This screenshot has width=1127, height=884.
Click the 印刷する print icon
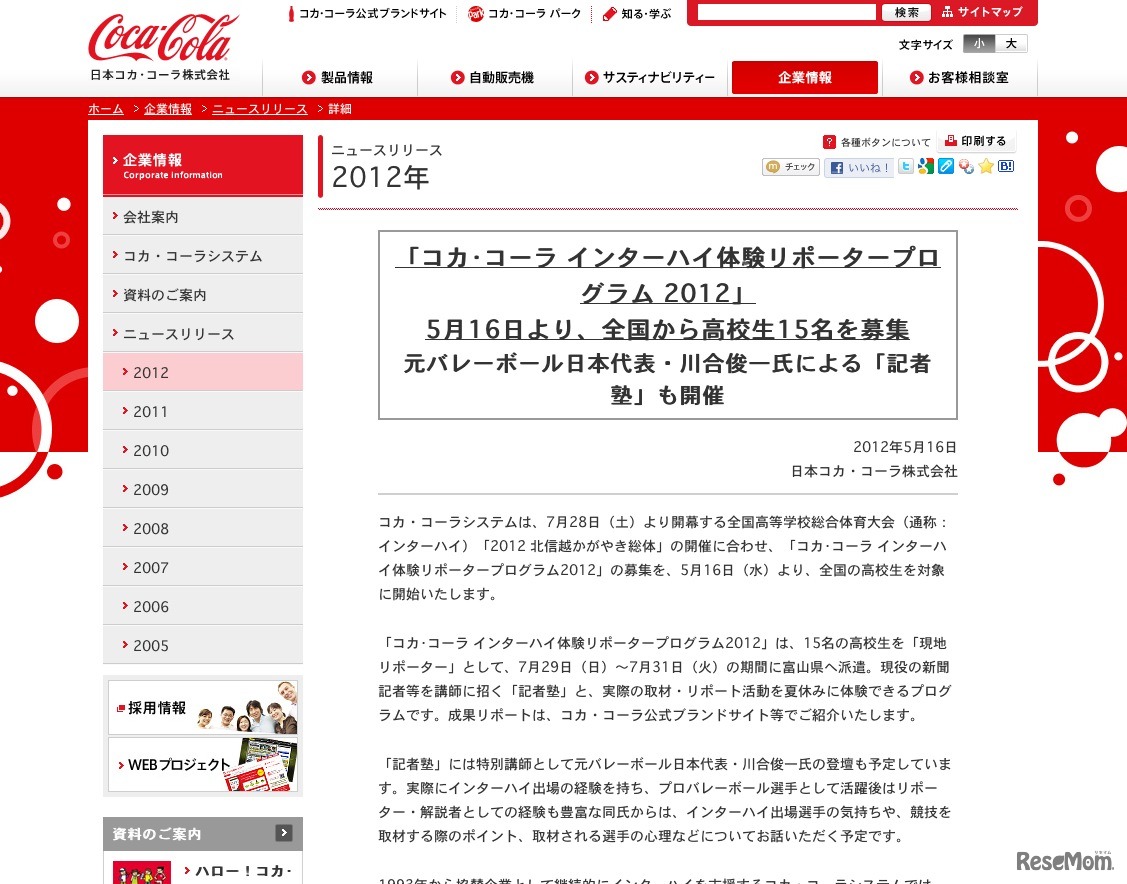tap(975, 140)
